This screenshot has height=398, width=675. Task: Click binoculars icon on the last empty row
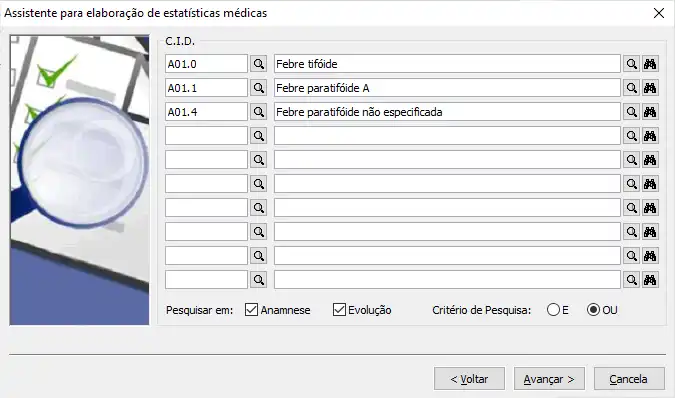tap(650, 280)
